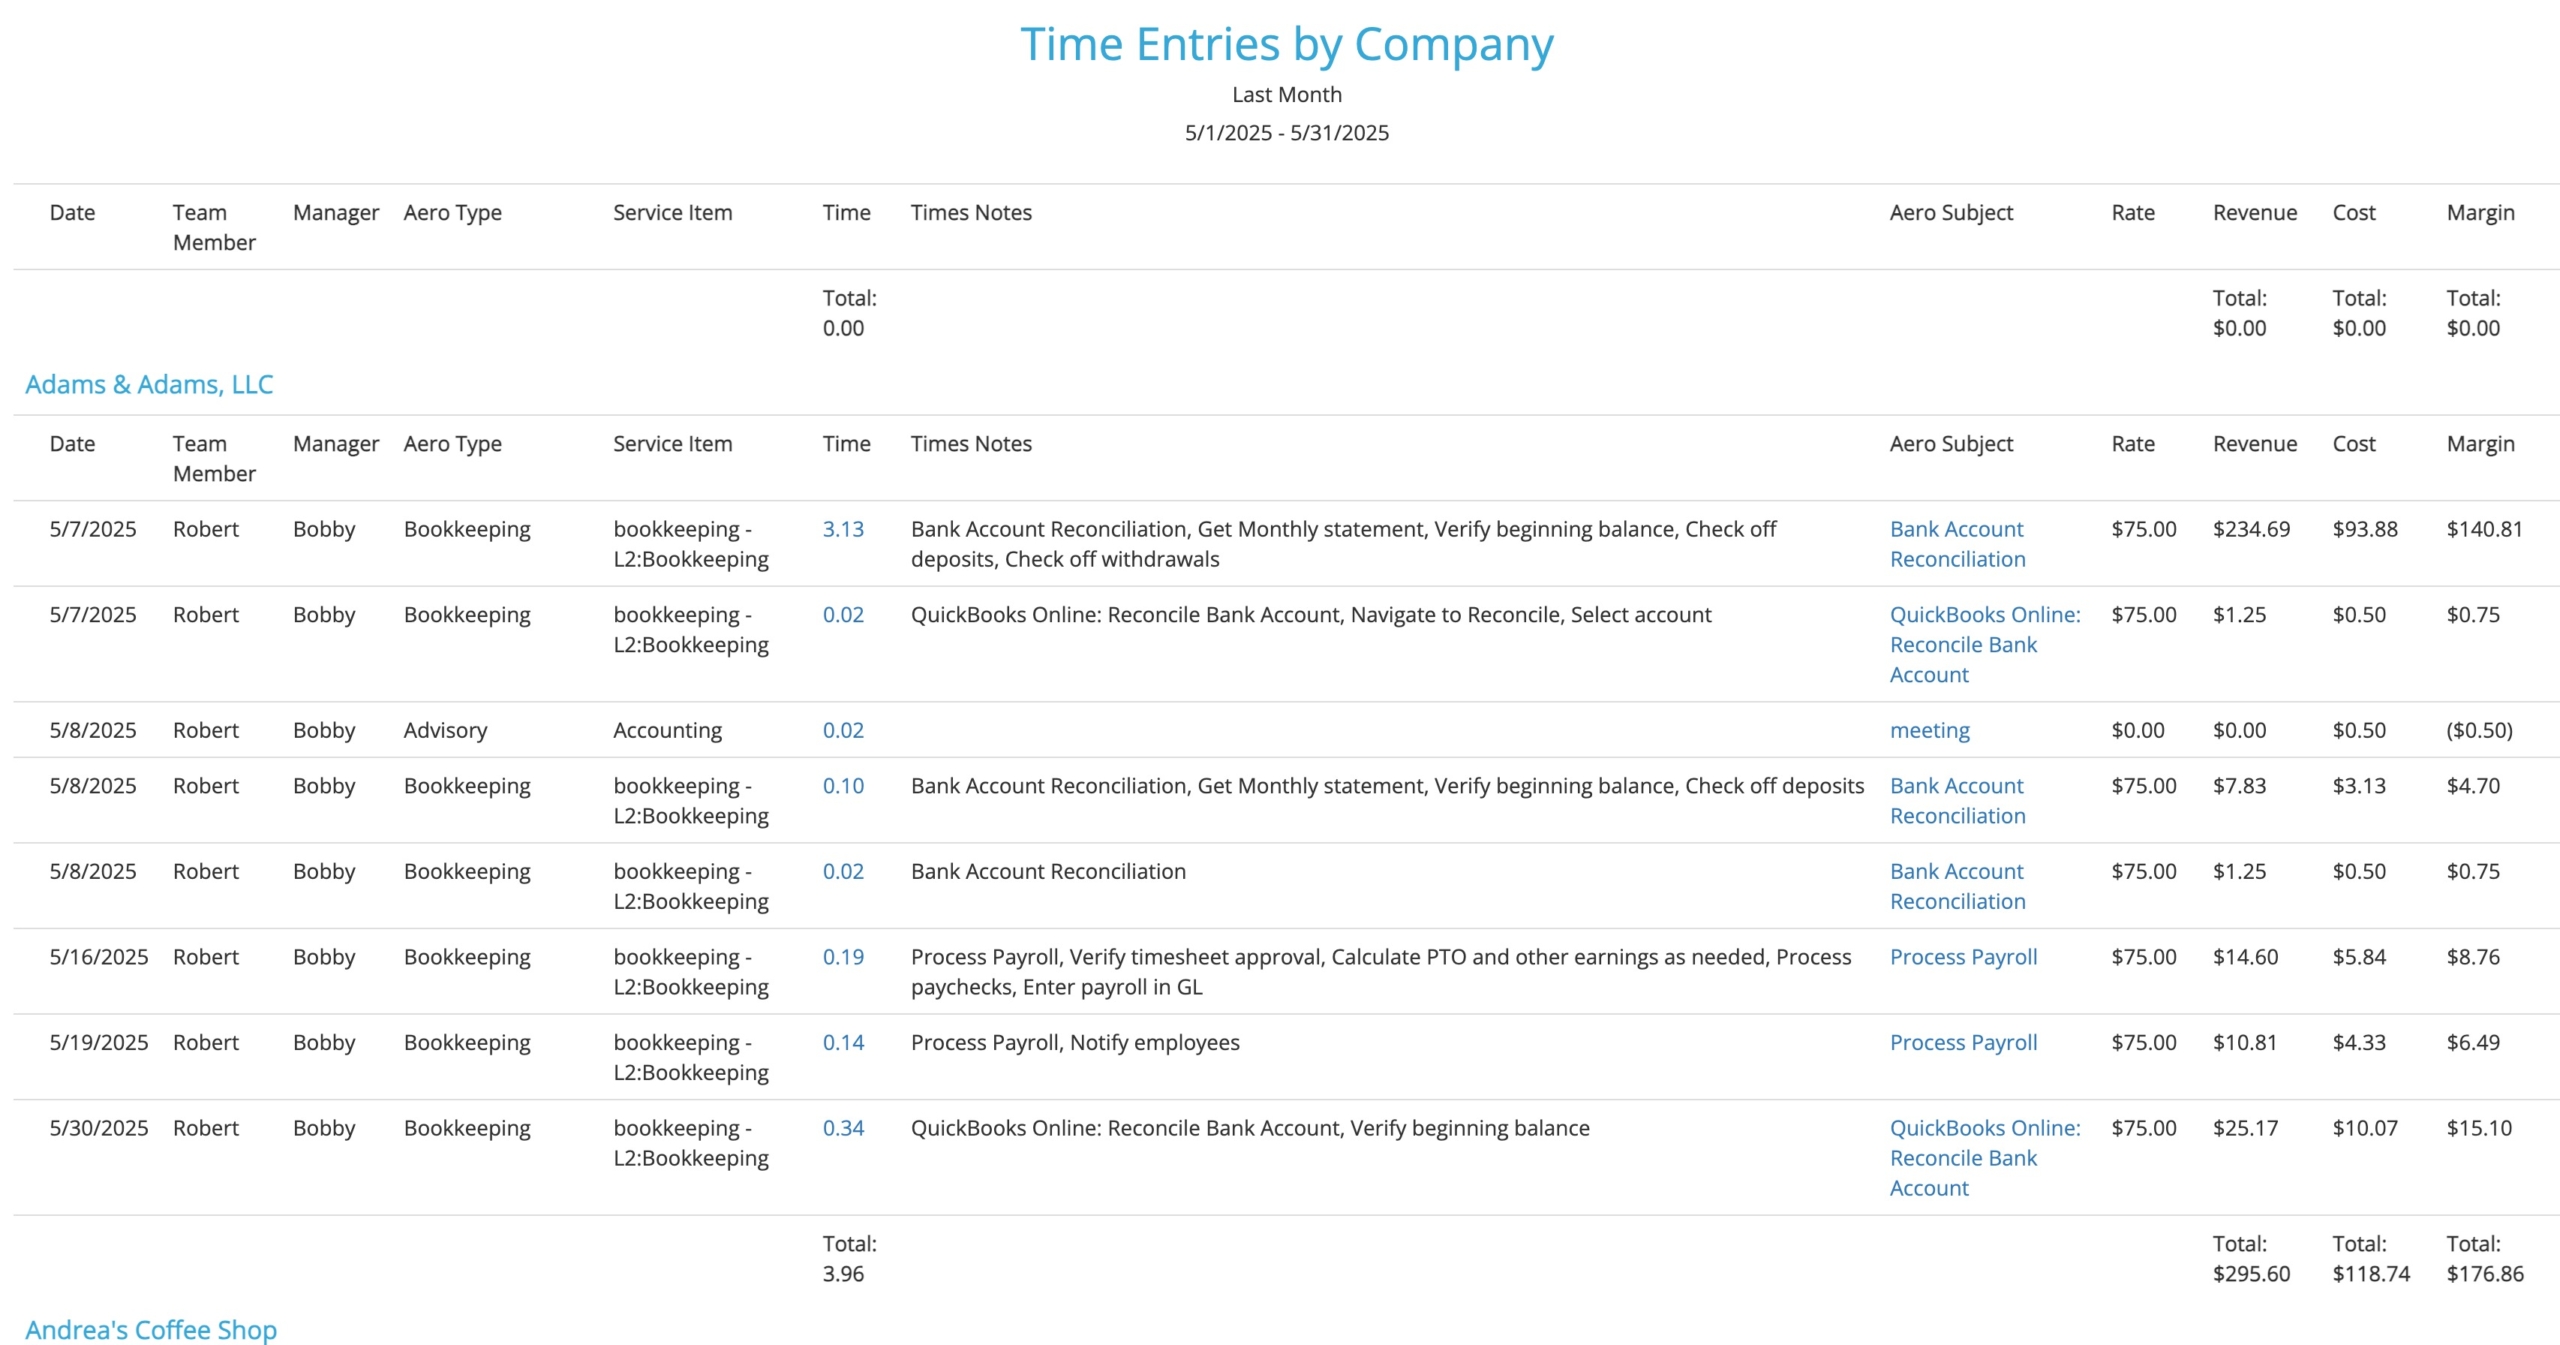The height and width of the screenshot is (1345, 2560).
Task: Click the Aero Subject header in Adams table
Action: pos(1951,443)
